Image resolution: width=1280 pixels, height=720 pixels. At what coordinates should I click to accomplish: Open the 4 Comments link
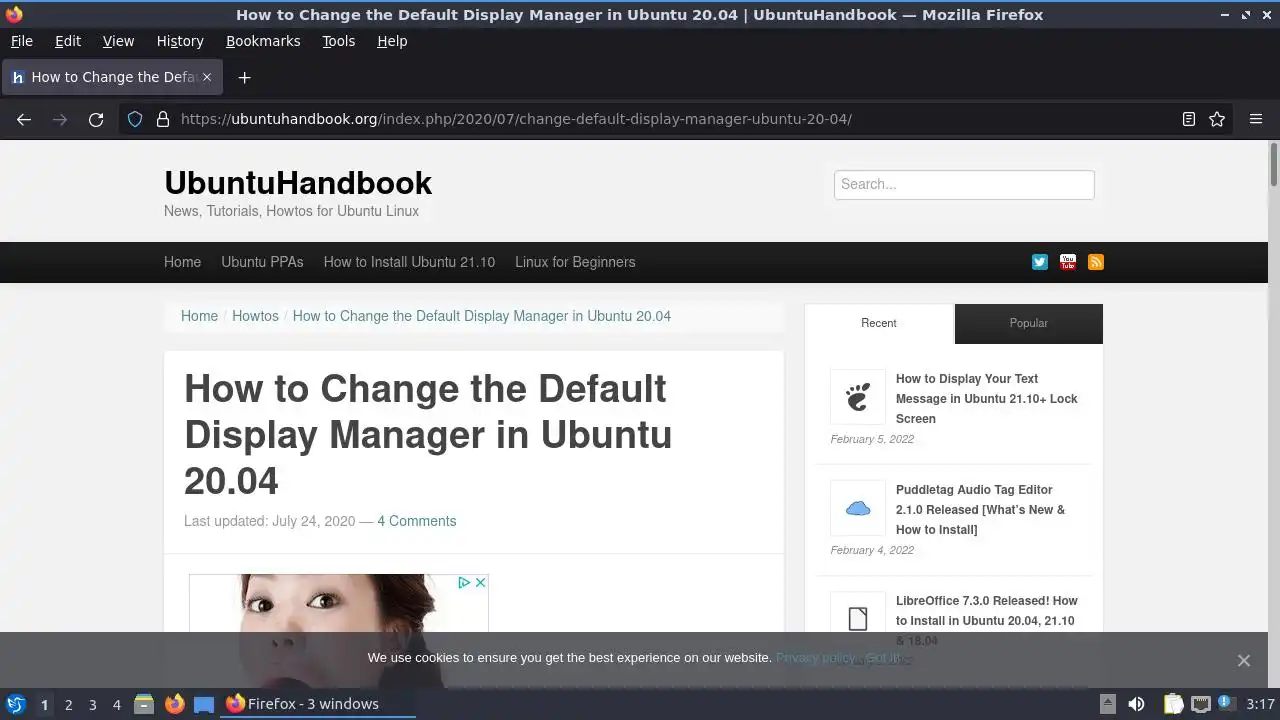pos(416,521)
